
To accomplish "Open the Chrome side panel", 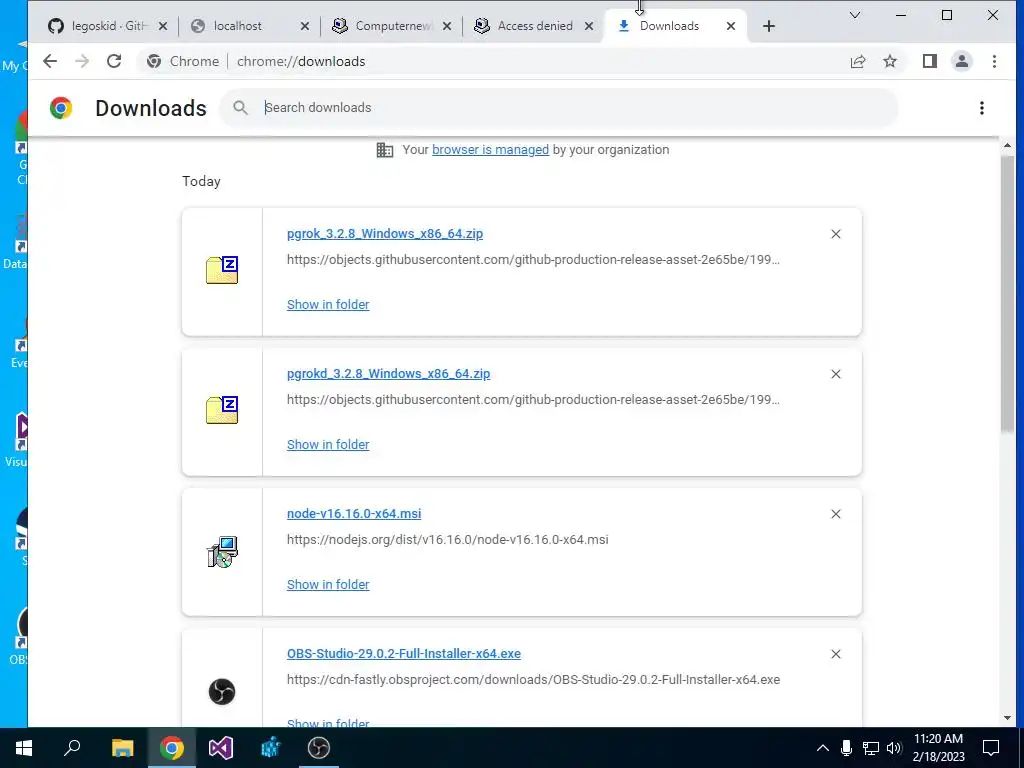I will [929, 61].
